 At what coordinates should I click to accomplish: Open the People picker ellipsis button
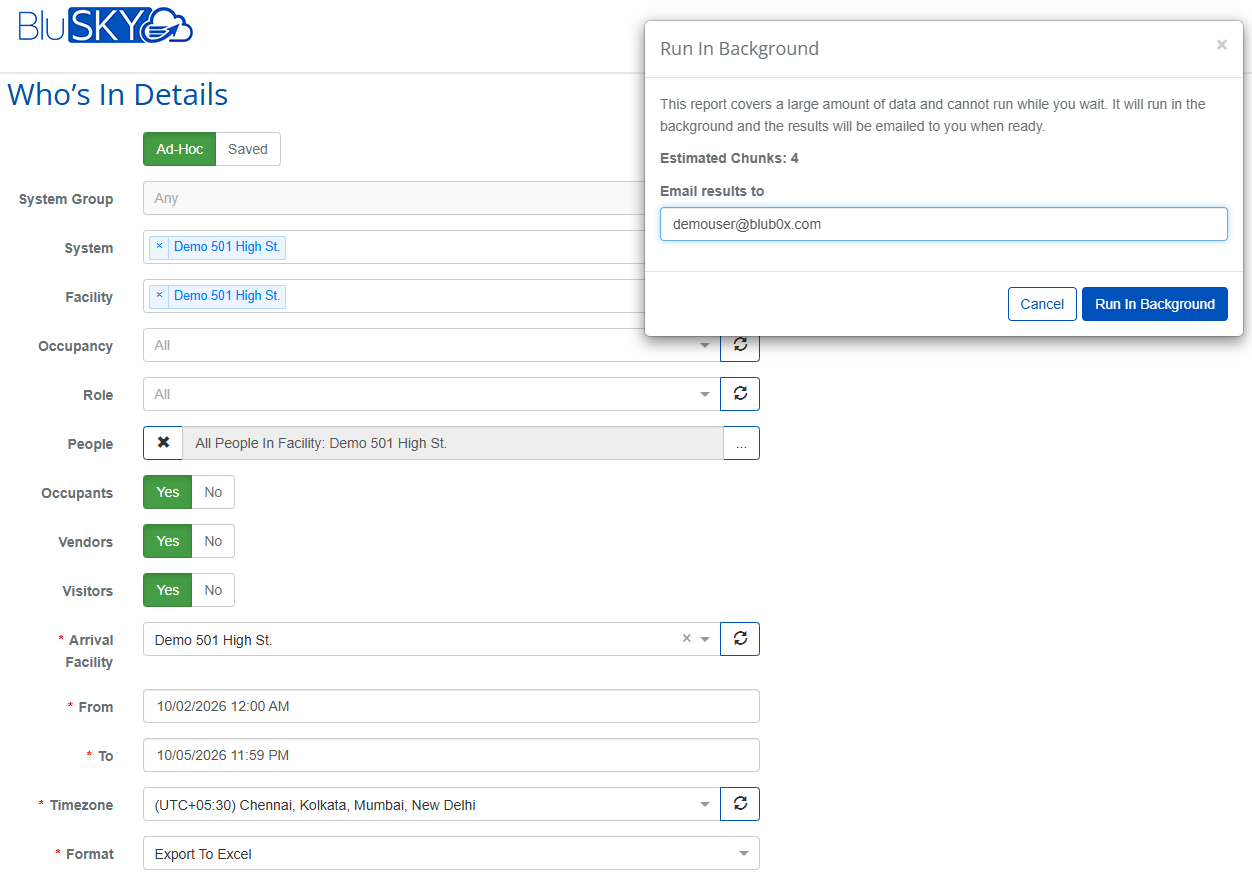[x=741, y=443]
